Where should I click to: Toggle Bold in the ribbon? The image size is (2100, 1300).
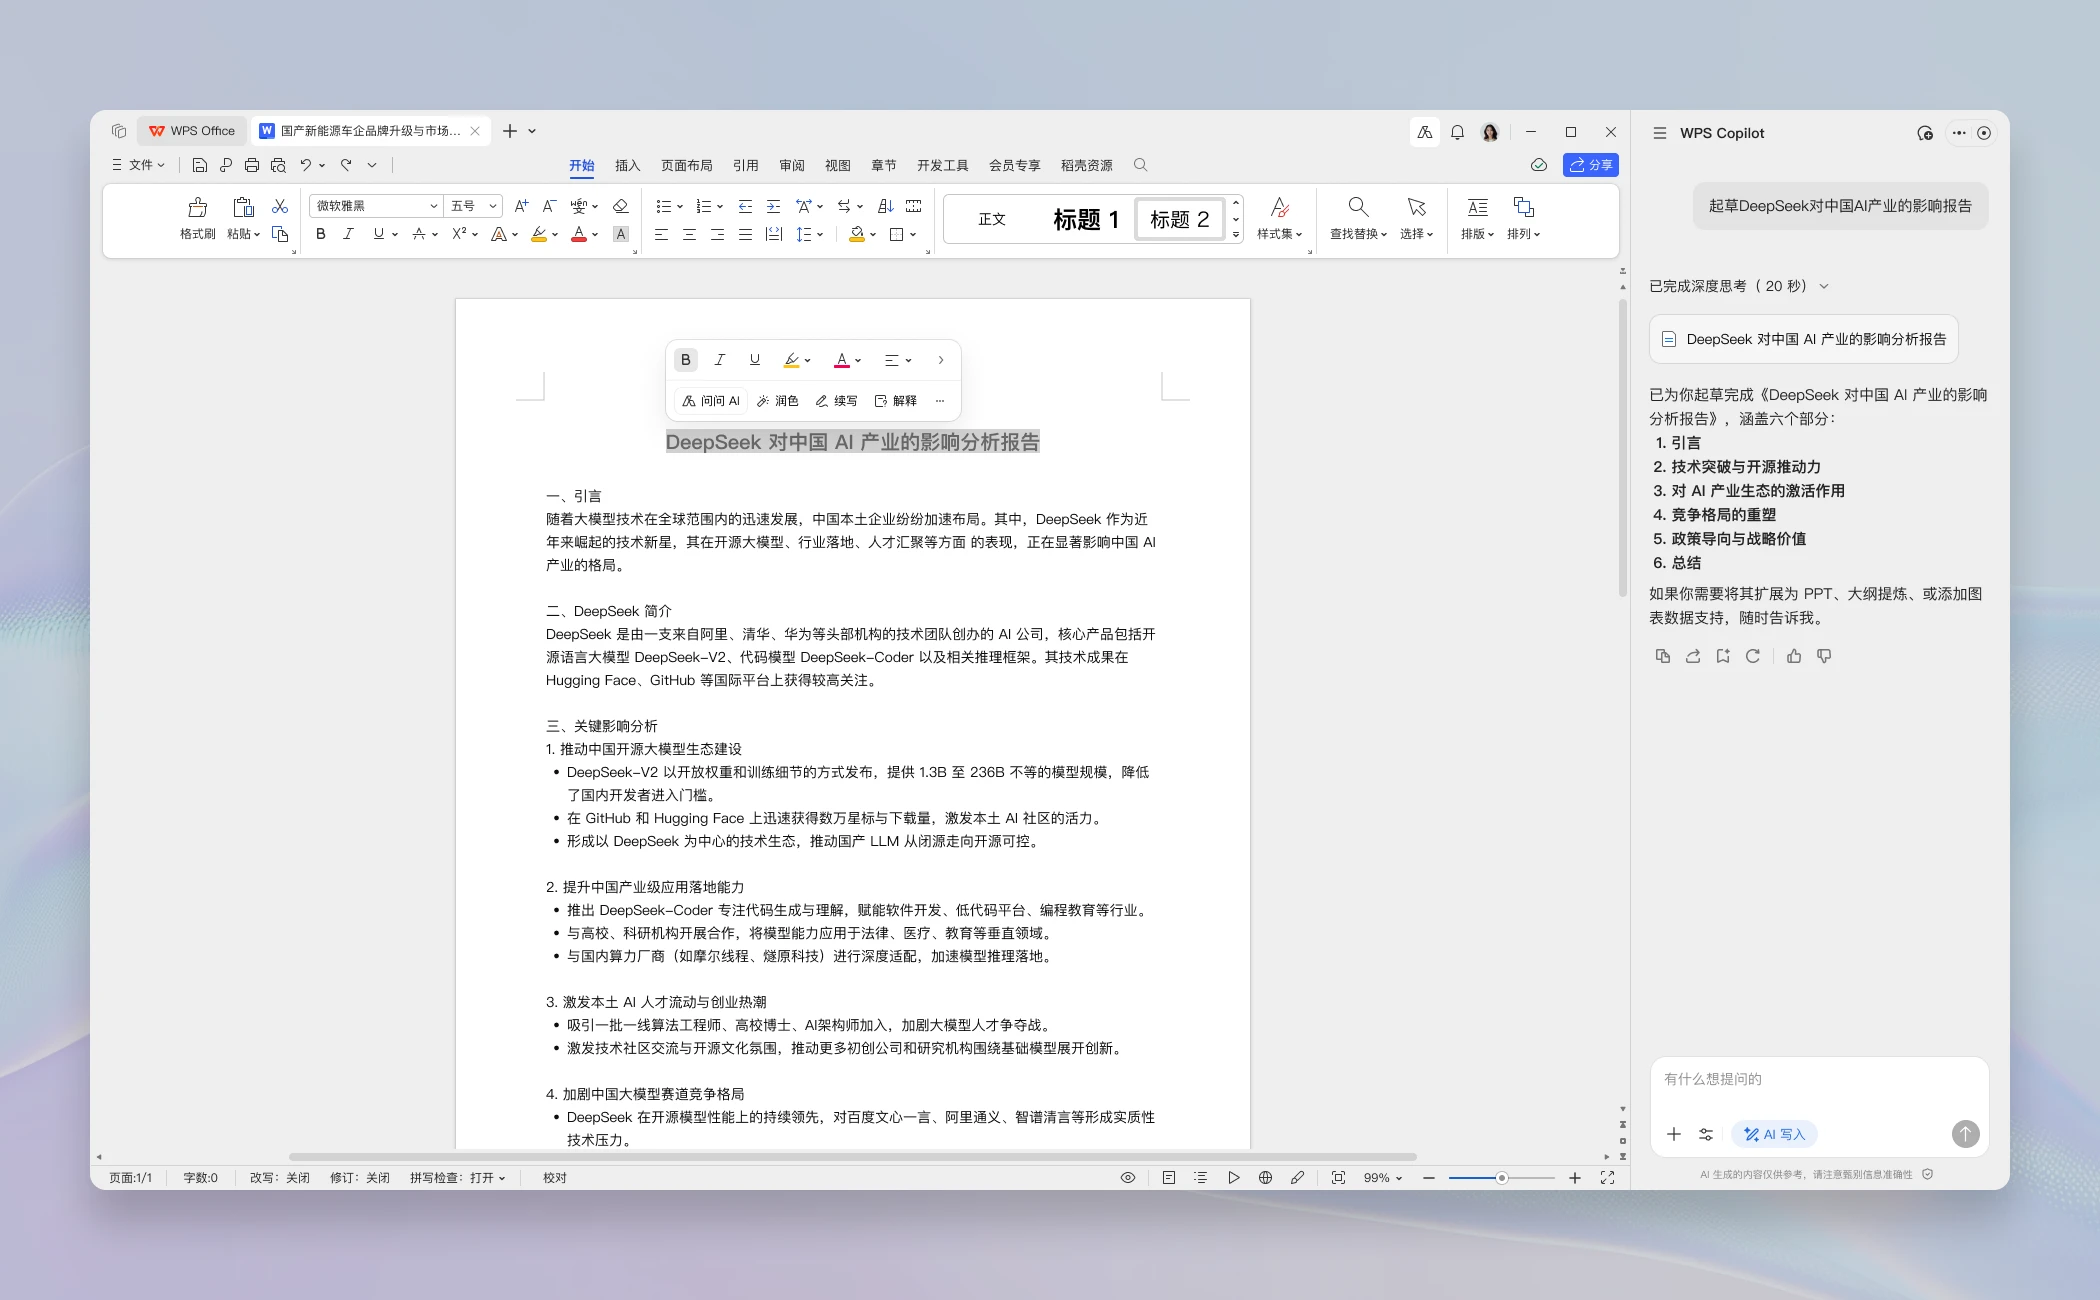point(321,234)
